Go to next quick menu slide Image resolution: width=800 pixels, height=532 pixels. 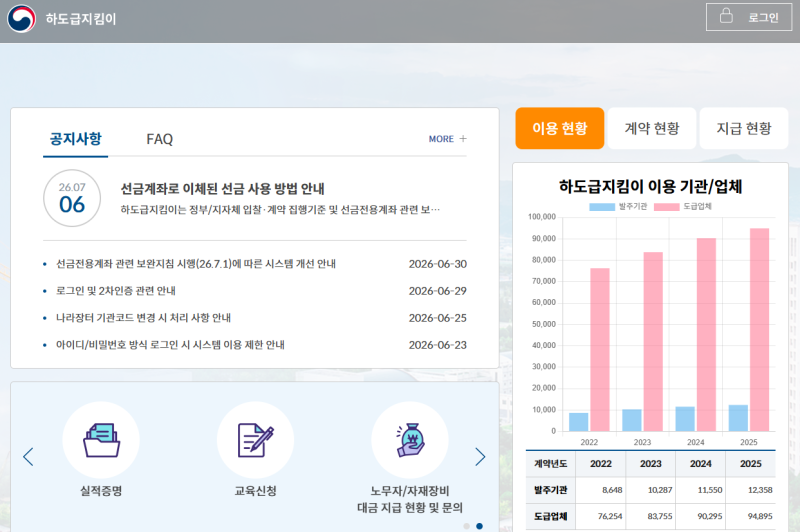click(x=480, y=457)
